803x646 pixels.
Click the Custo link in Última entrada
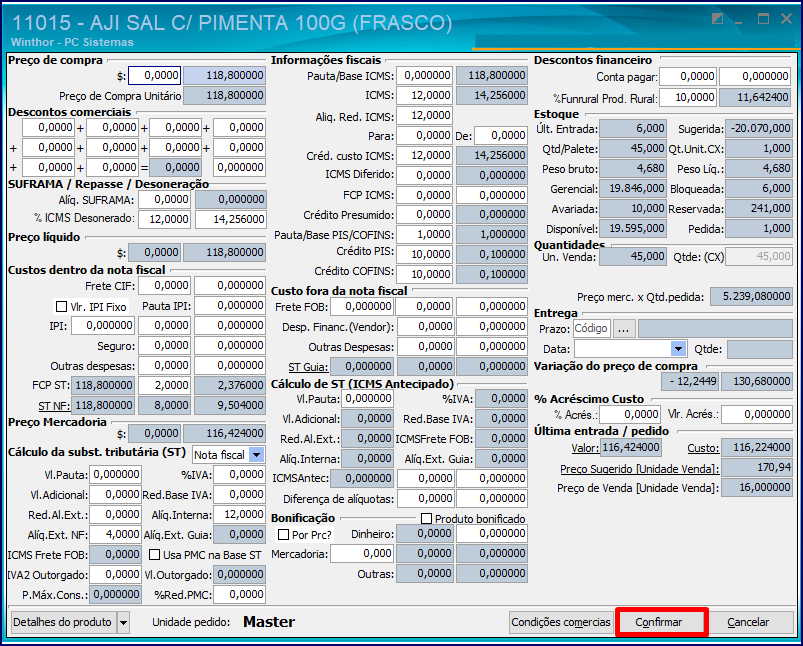pyautogui.click(x=703, y=448)
